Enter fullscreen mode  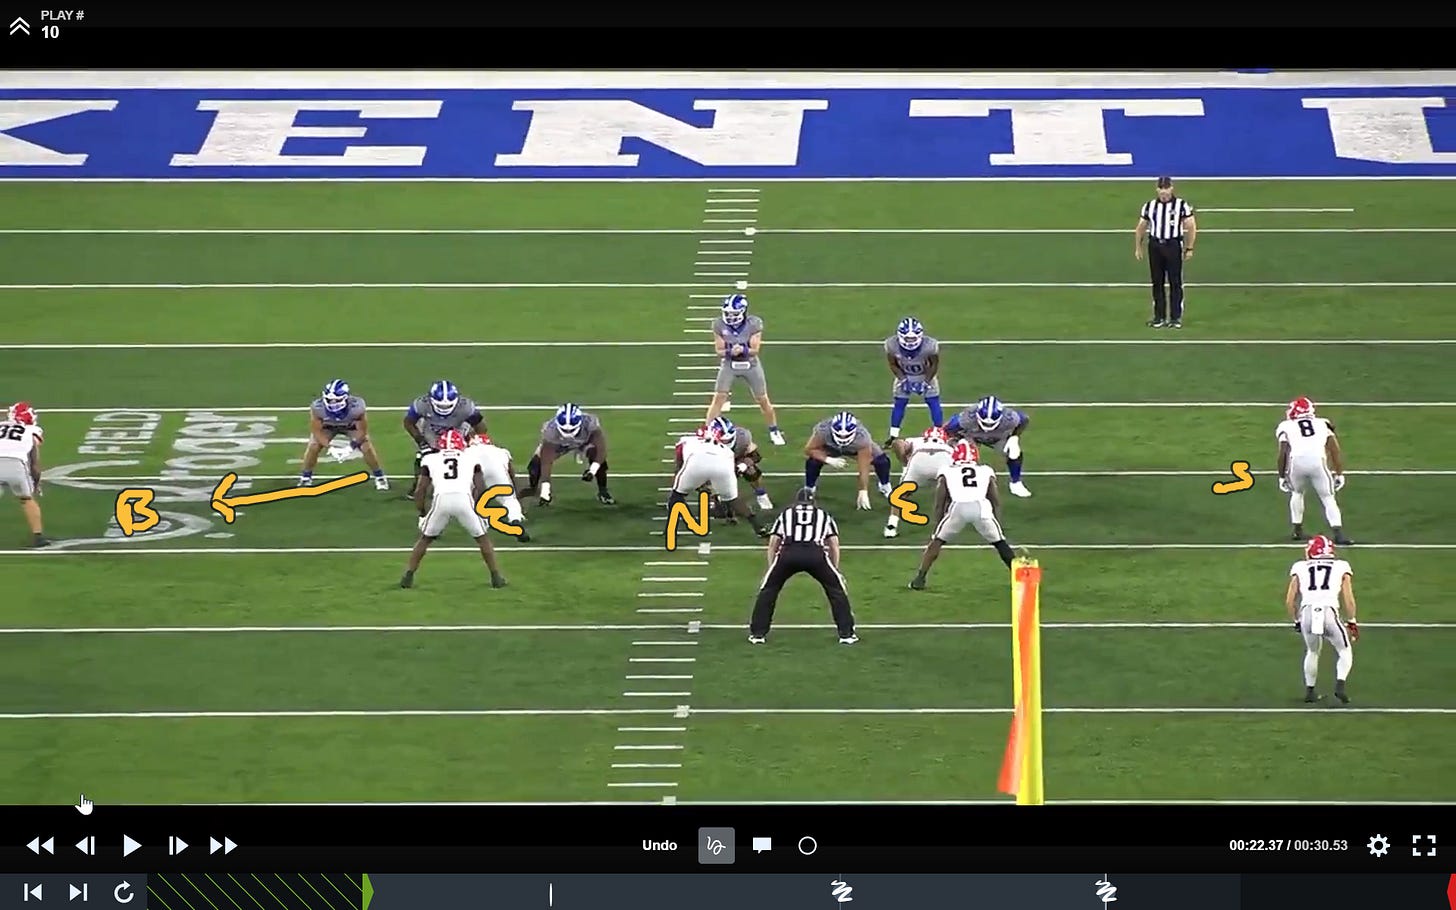tap(1424, 846)
